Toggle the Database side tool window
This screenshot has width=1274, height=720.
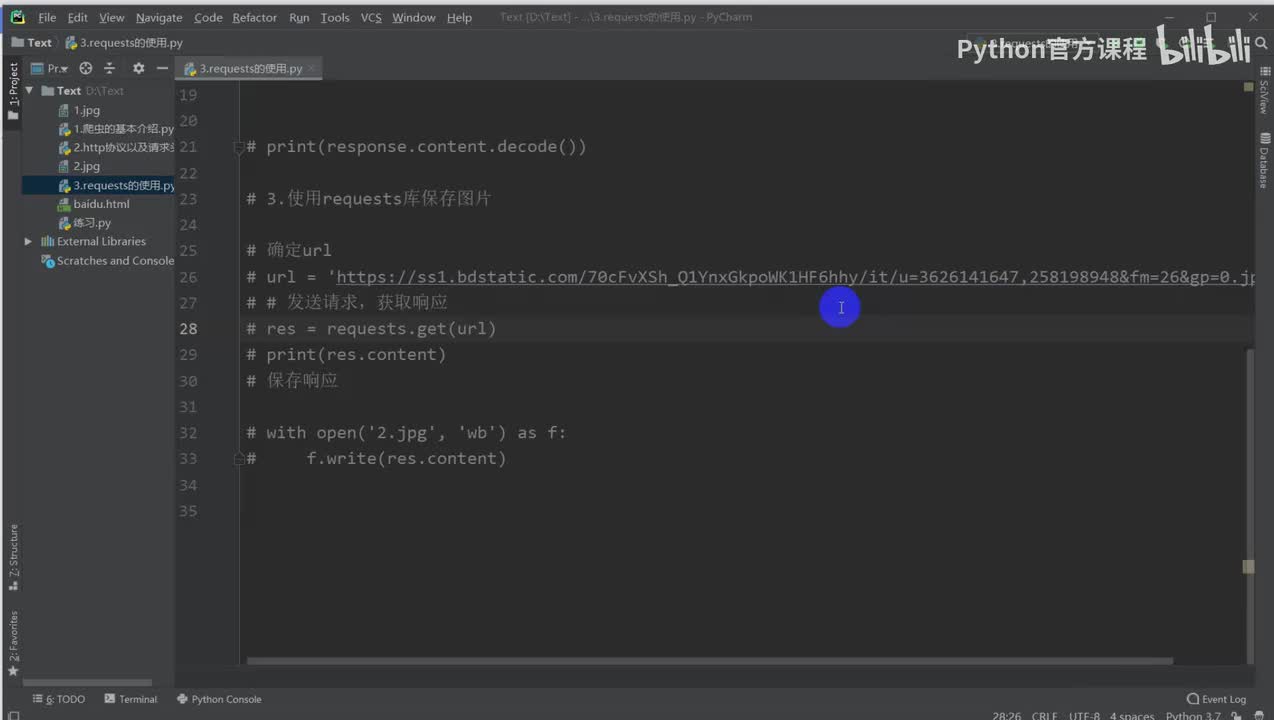pyautogui.click(x=1264, y=160)
